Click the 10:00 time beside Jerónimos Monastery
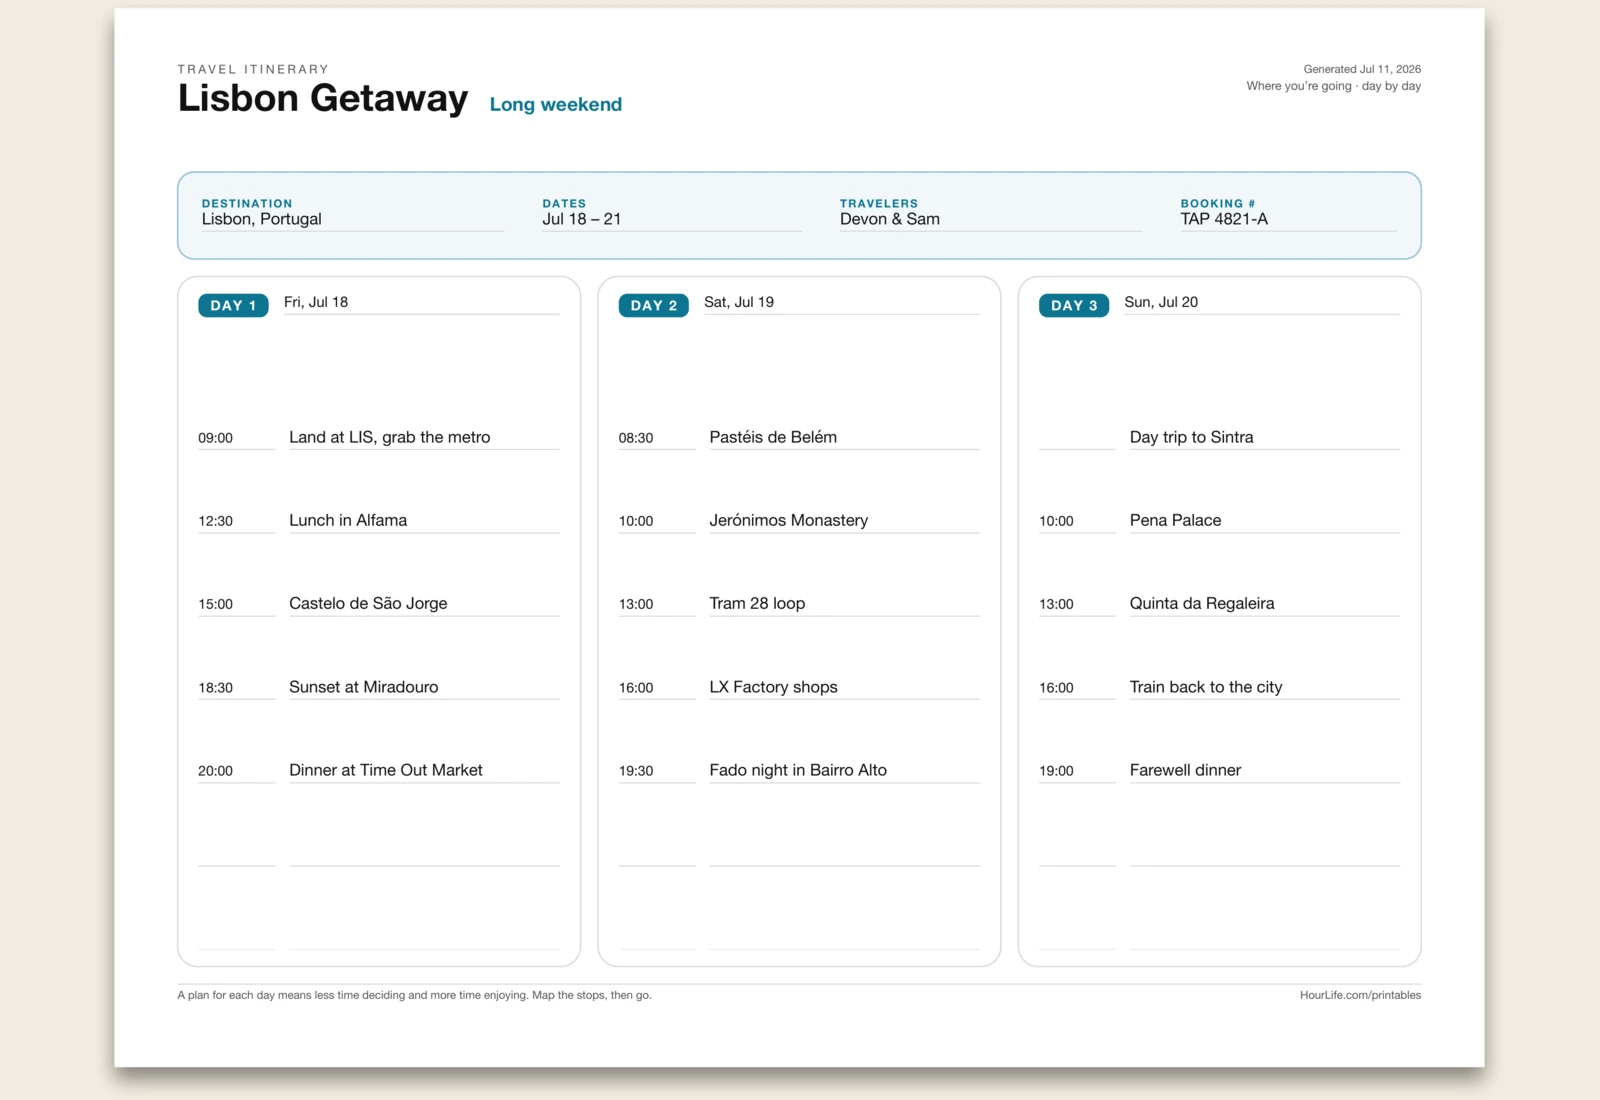 click(x=636, y=521)
